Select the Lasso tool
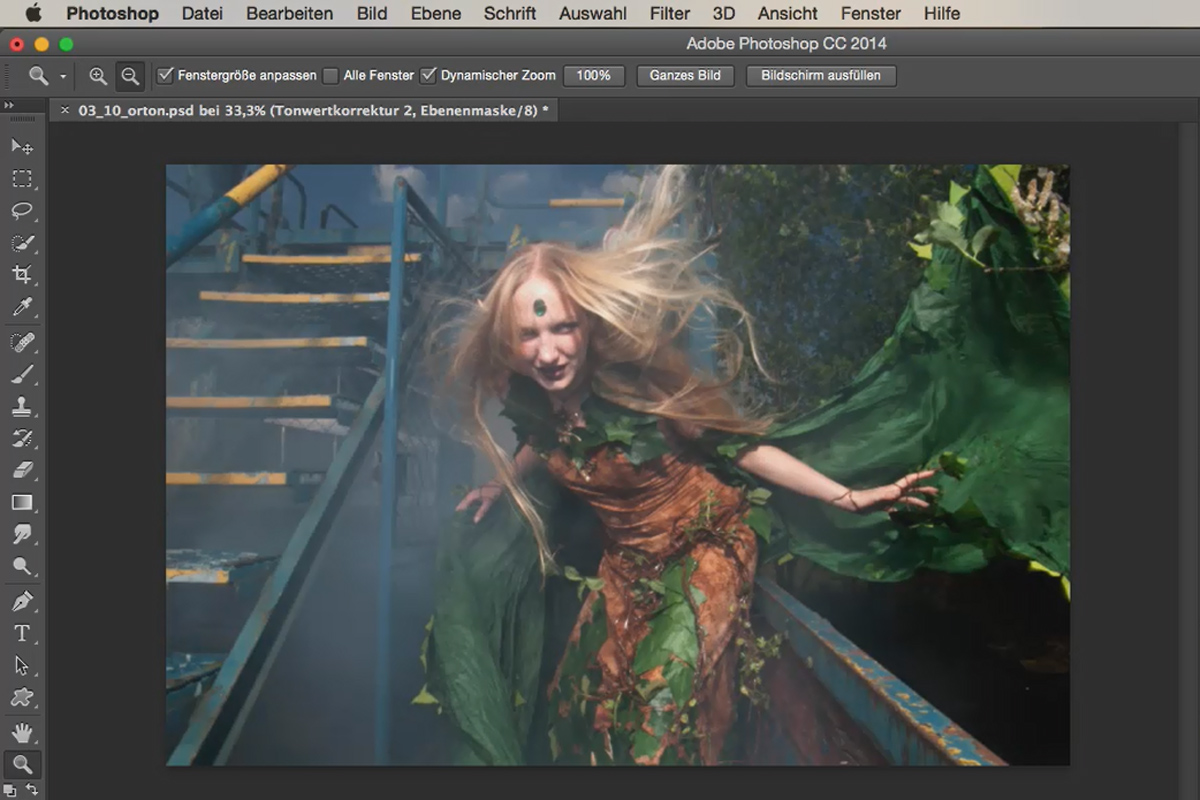The height and width of the screenshot is (800, 1200). coord(22,211)
